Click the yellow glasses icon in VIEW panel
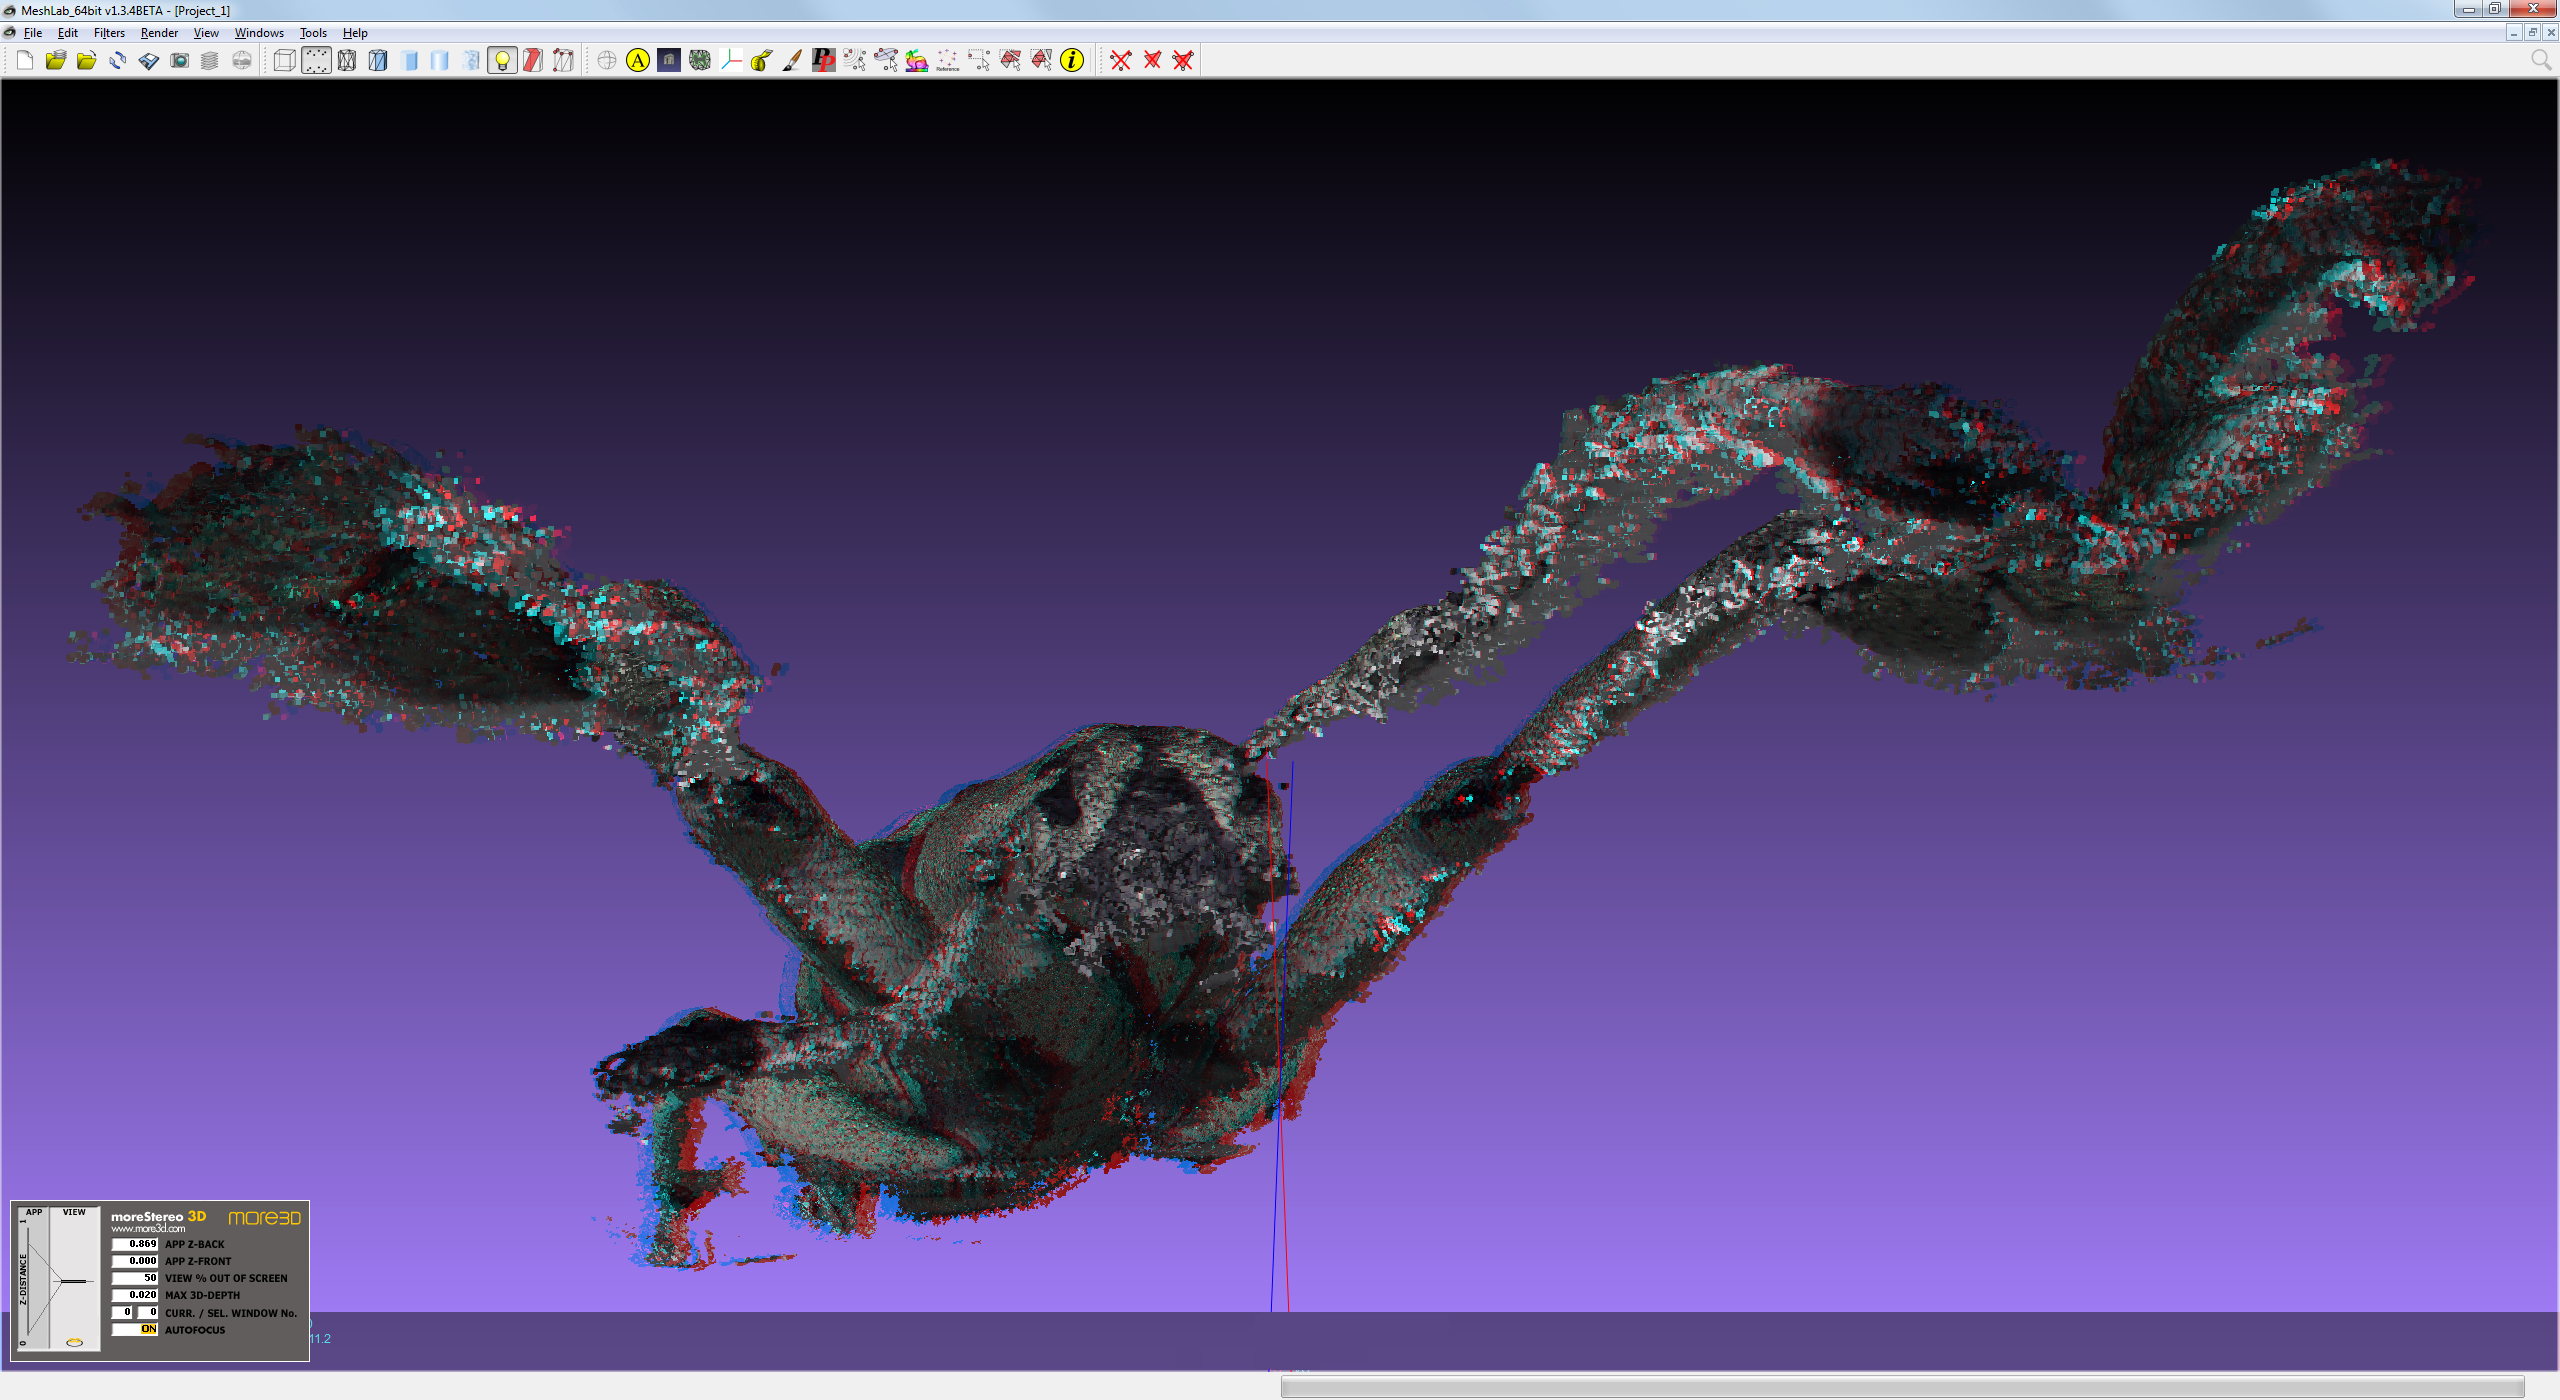This screenshot has height=1400, width=2560. (74, 1343)
